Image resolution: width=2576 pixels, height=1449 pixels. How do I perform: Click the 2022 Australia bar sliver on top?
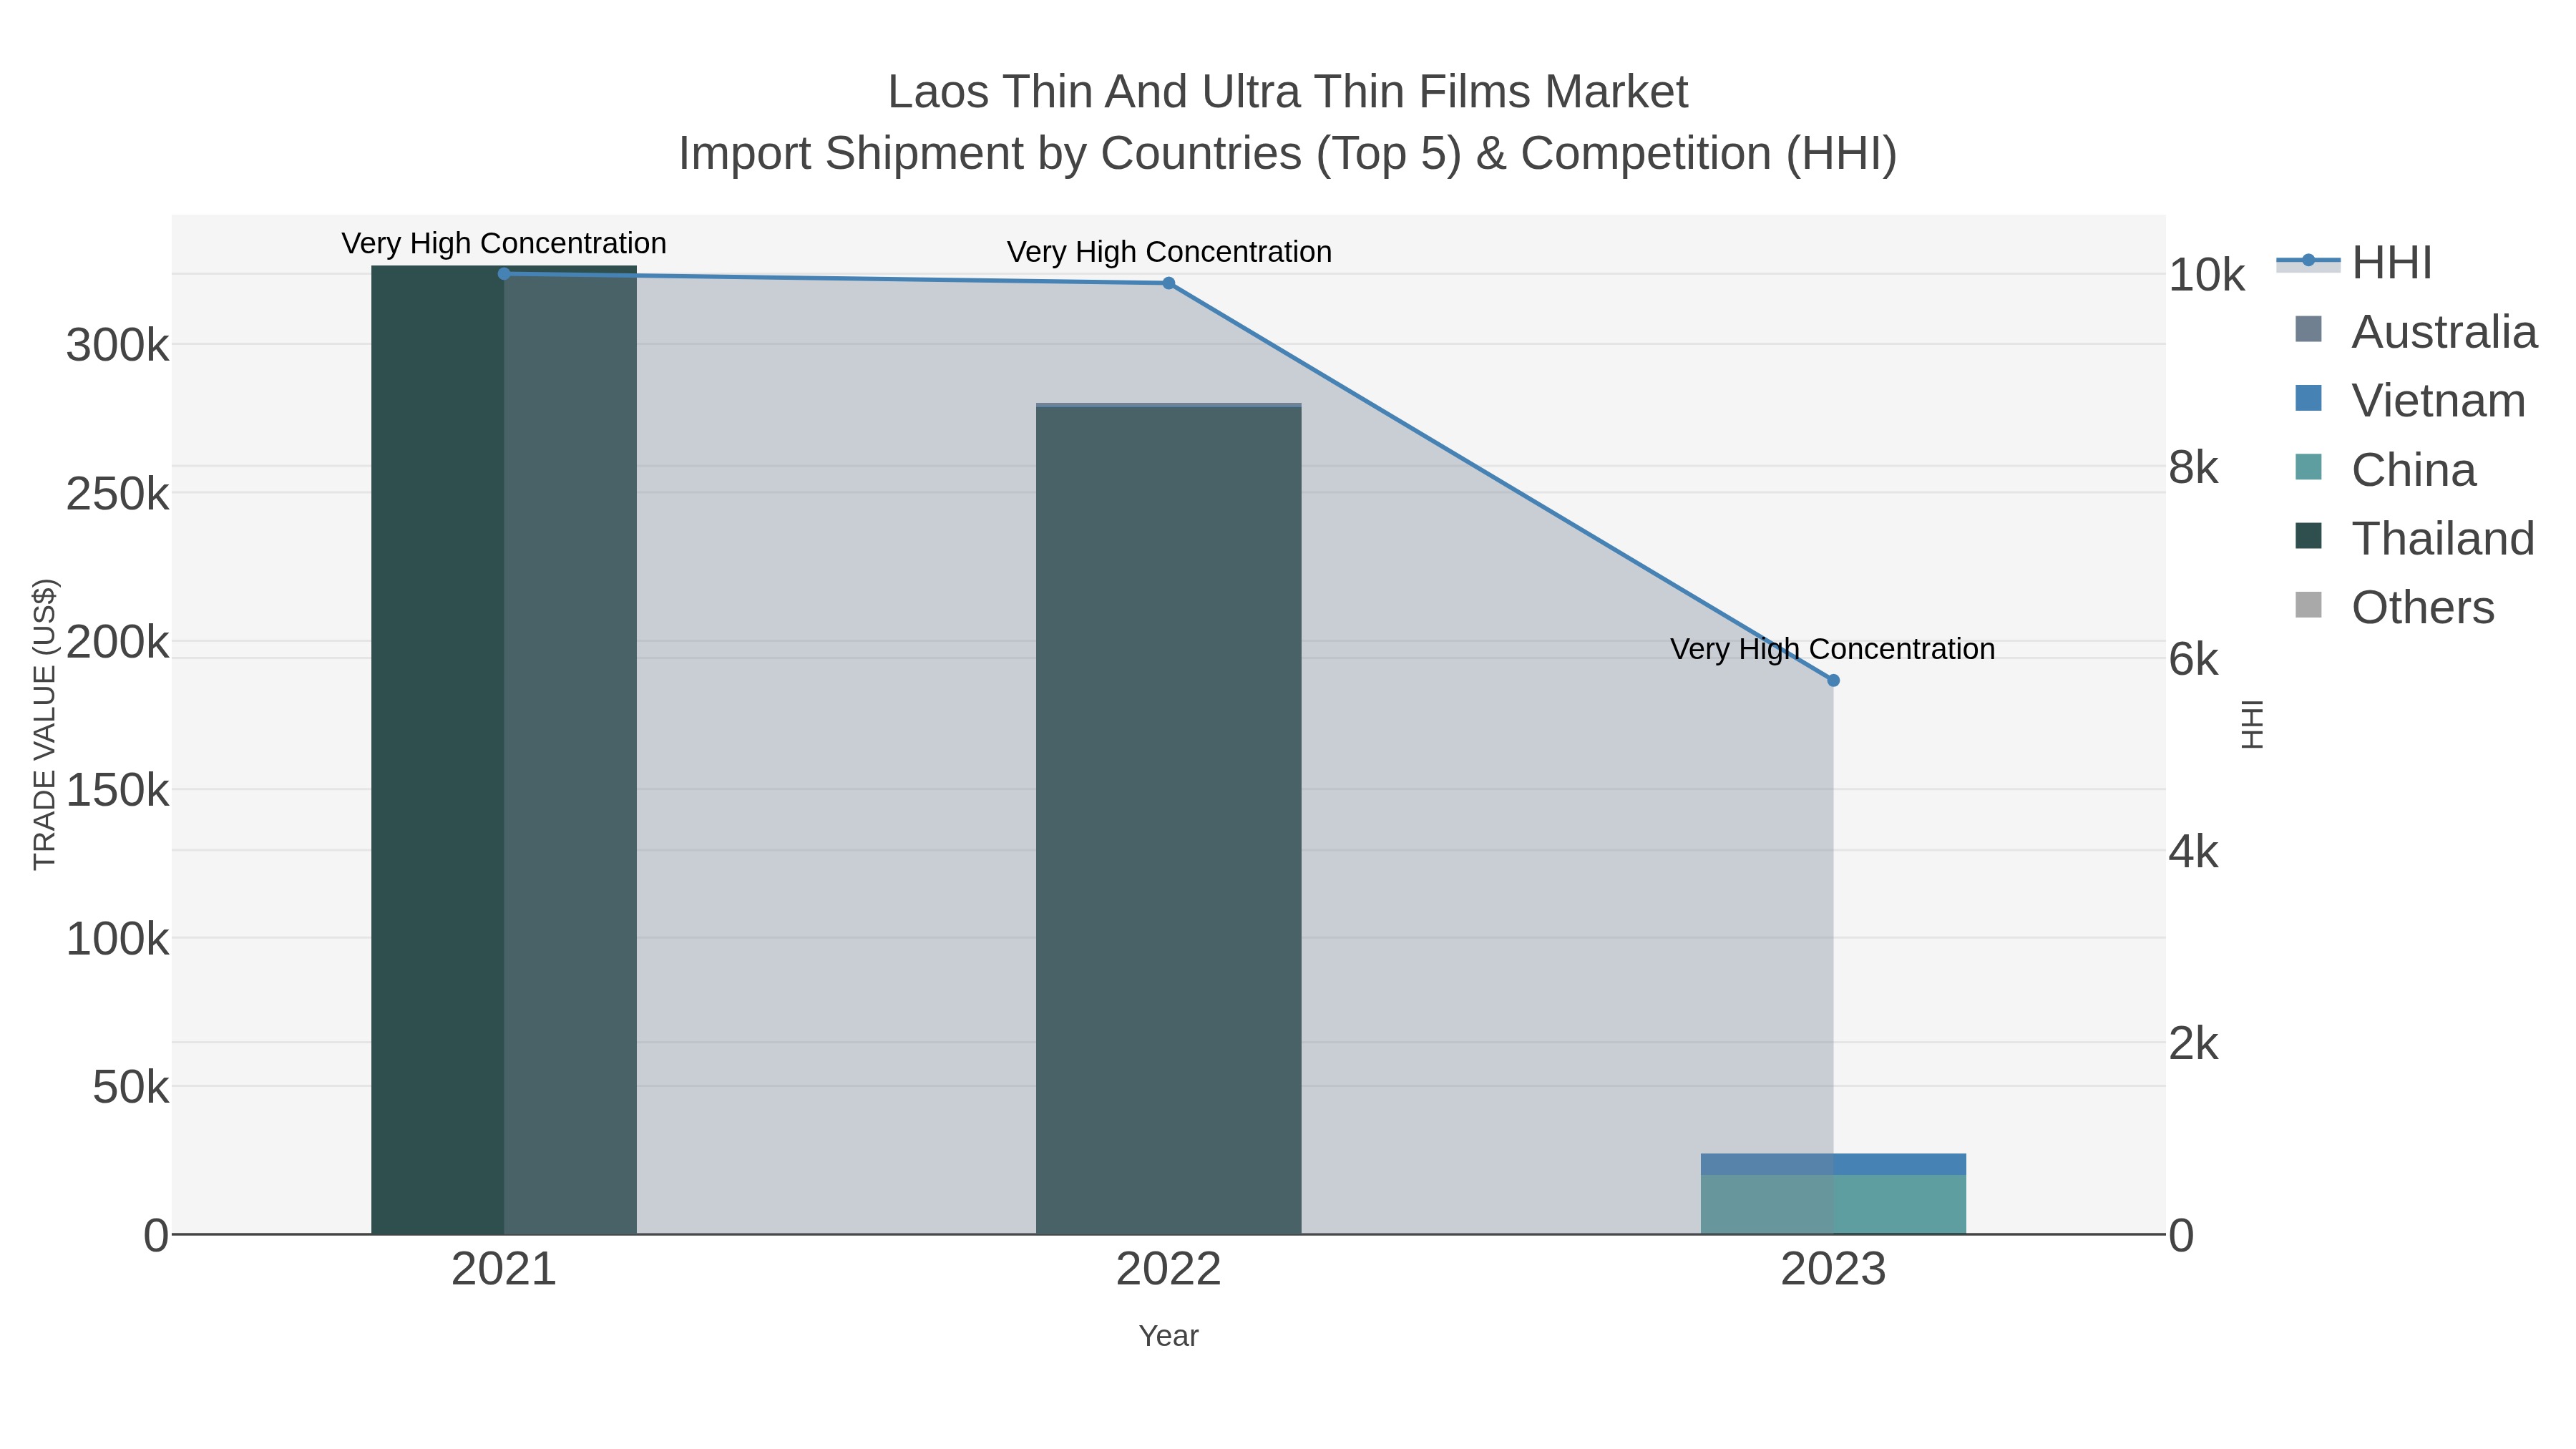tap(1168, 405)
